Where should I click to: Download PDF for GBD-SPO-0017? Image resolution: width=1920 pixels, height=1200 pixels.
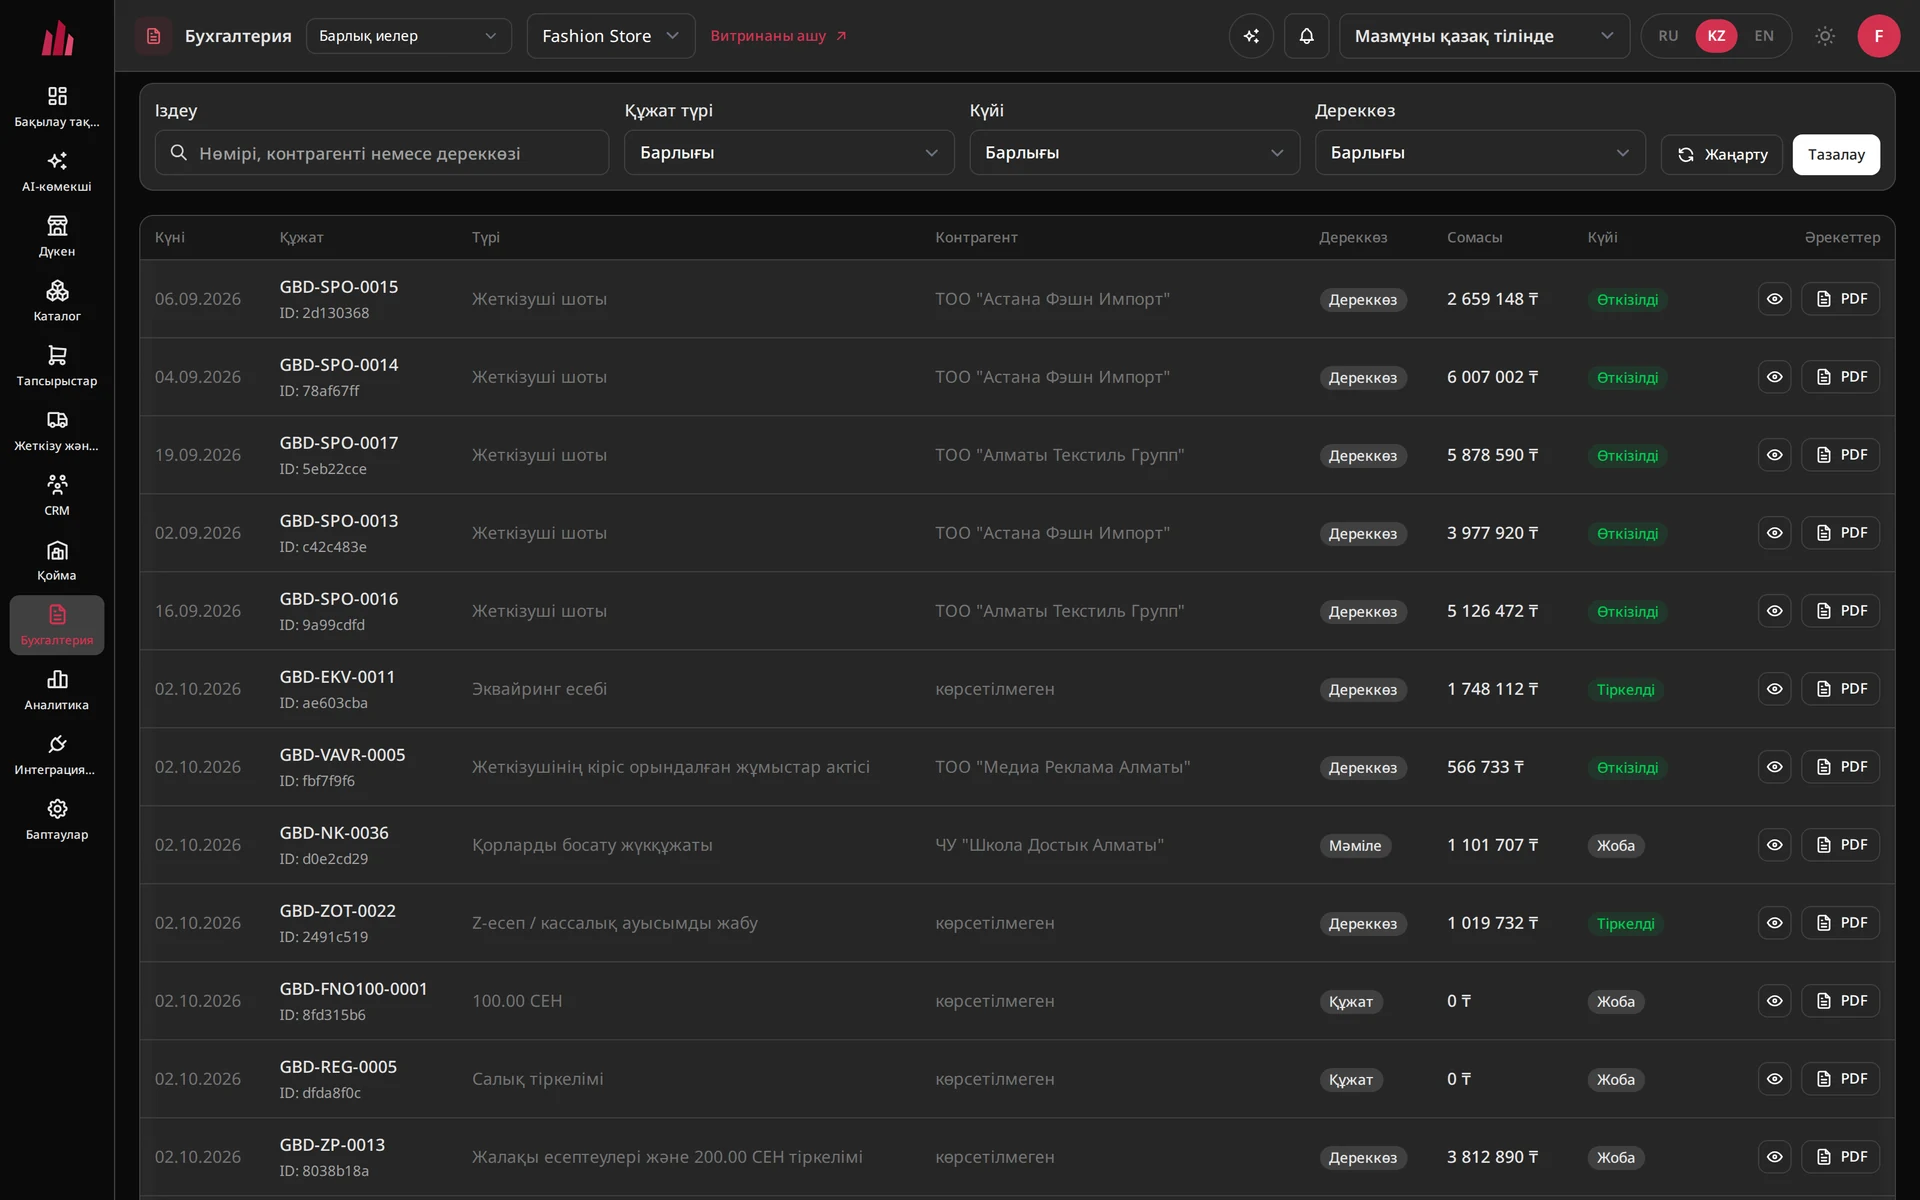point(1840,455)
